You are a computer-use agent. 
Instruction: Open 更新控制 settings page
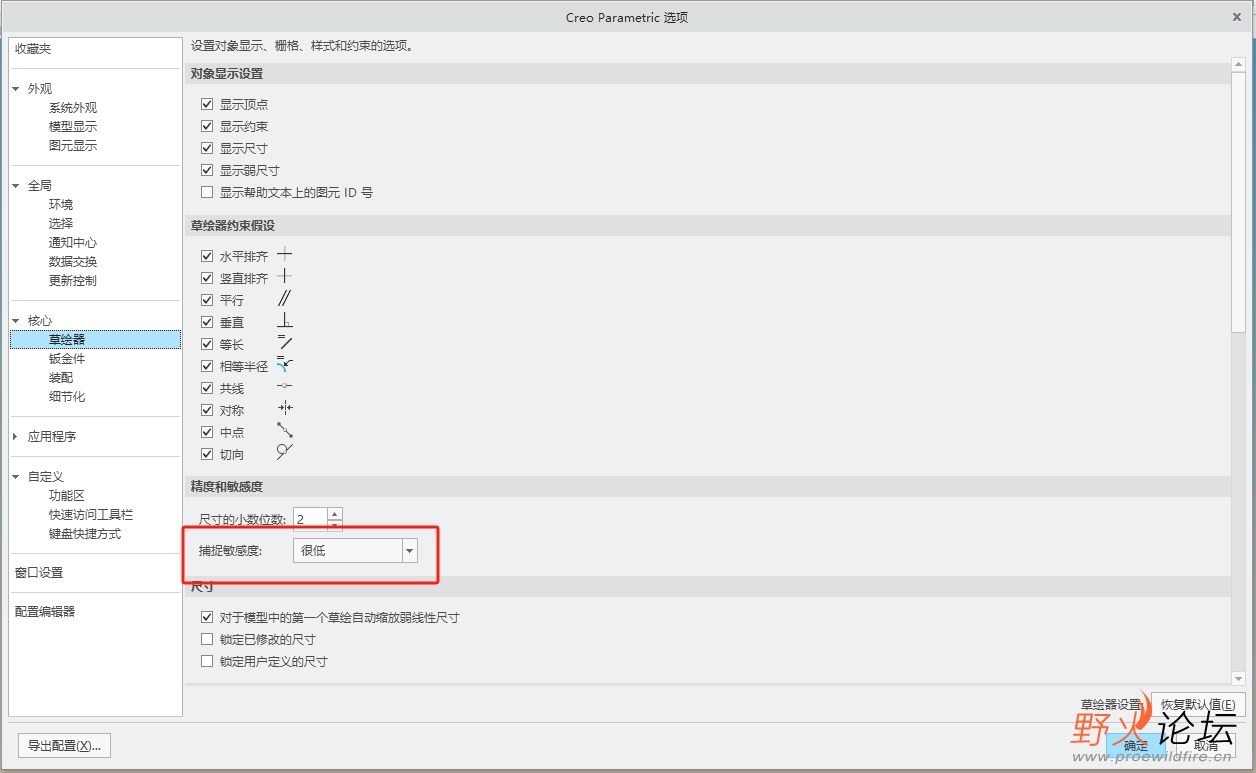[73, 281]
